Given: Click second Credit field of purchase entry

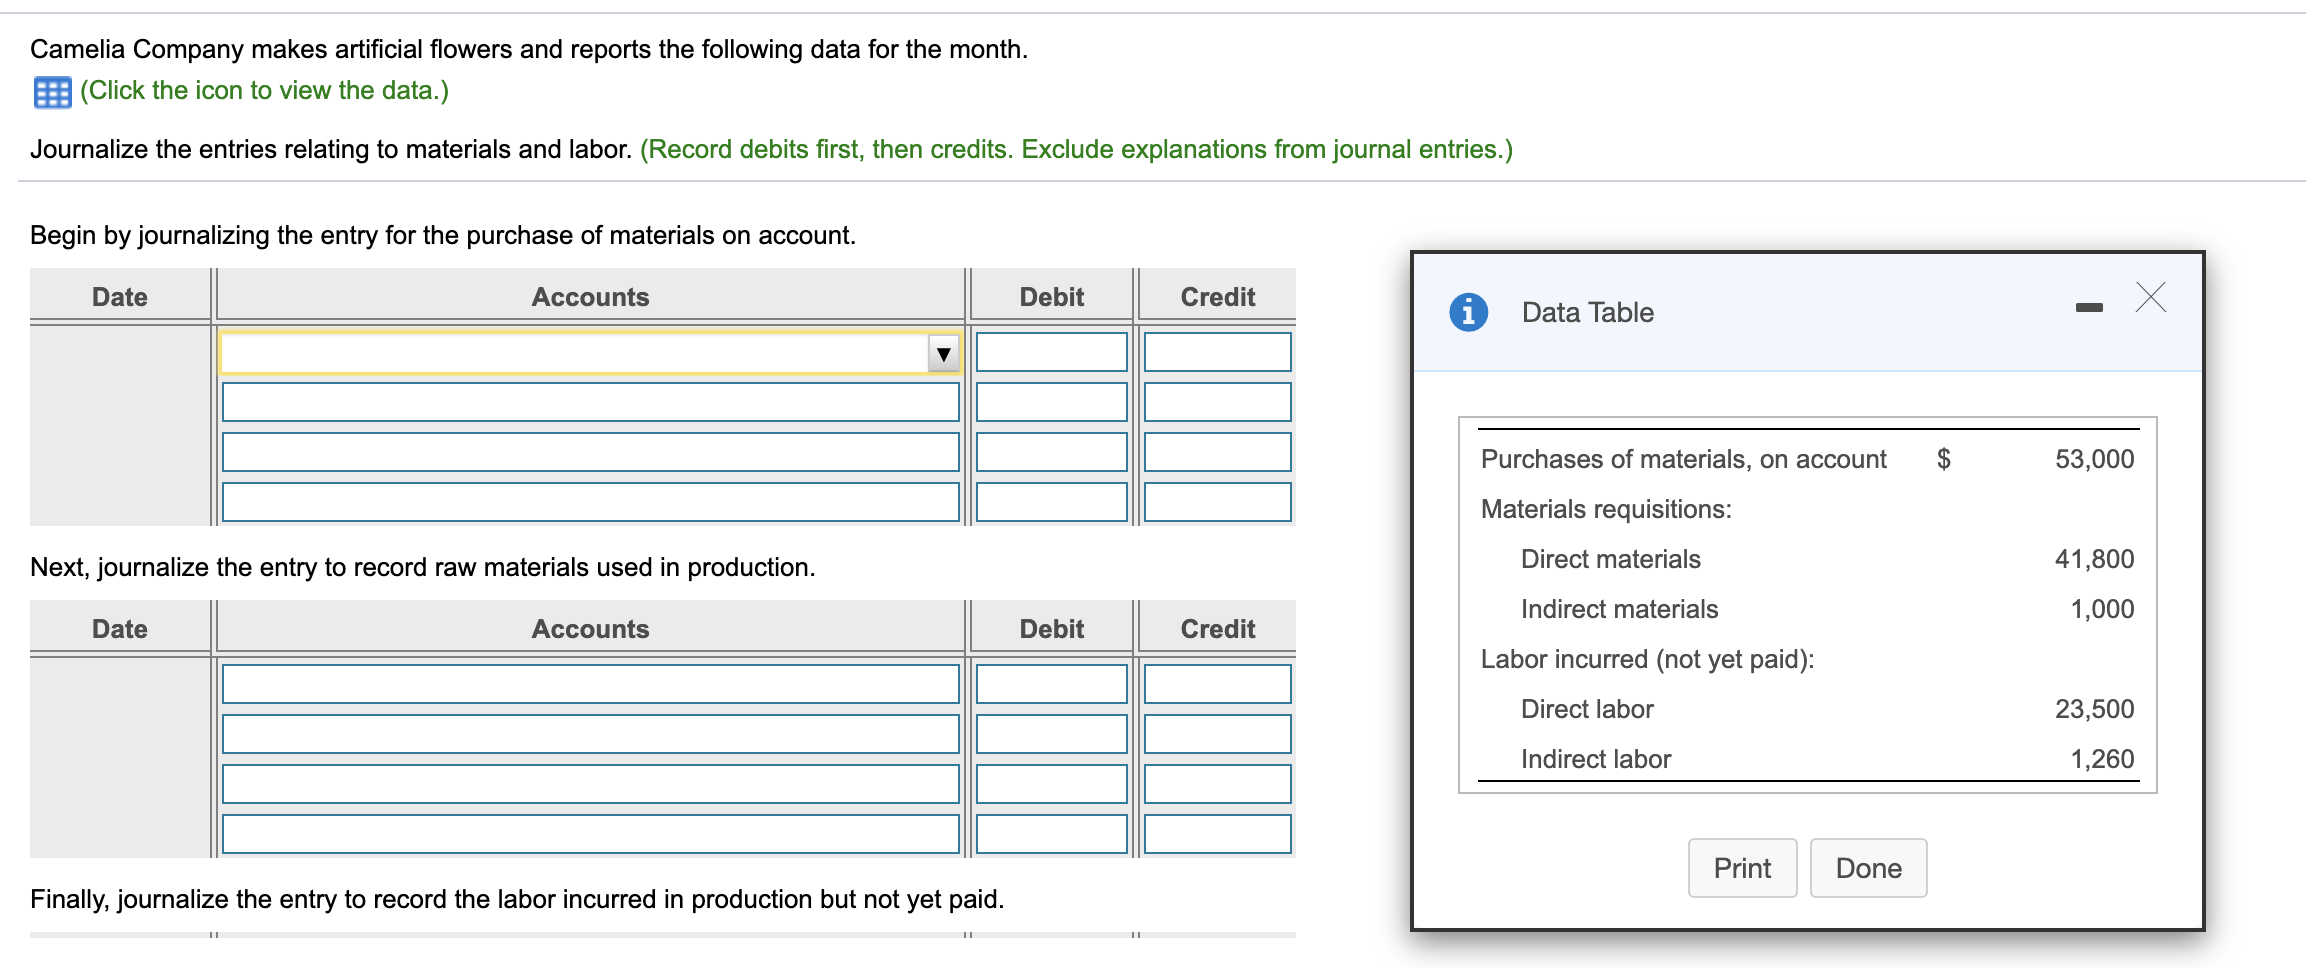Looking at the screenshot, I should 1217,403.
